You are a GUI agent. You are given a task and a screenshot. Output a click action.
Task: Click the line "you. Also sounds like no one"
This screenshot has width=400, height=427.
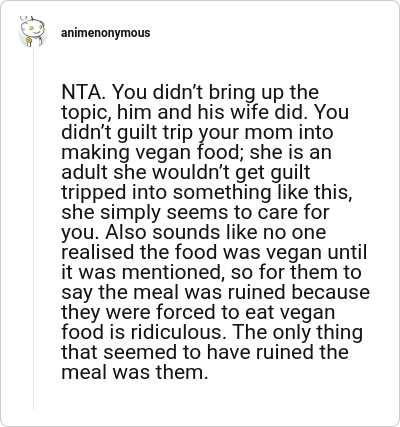click(x=194, y=232)
